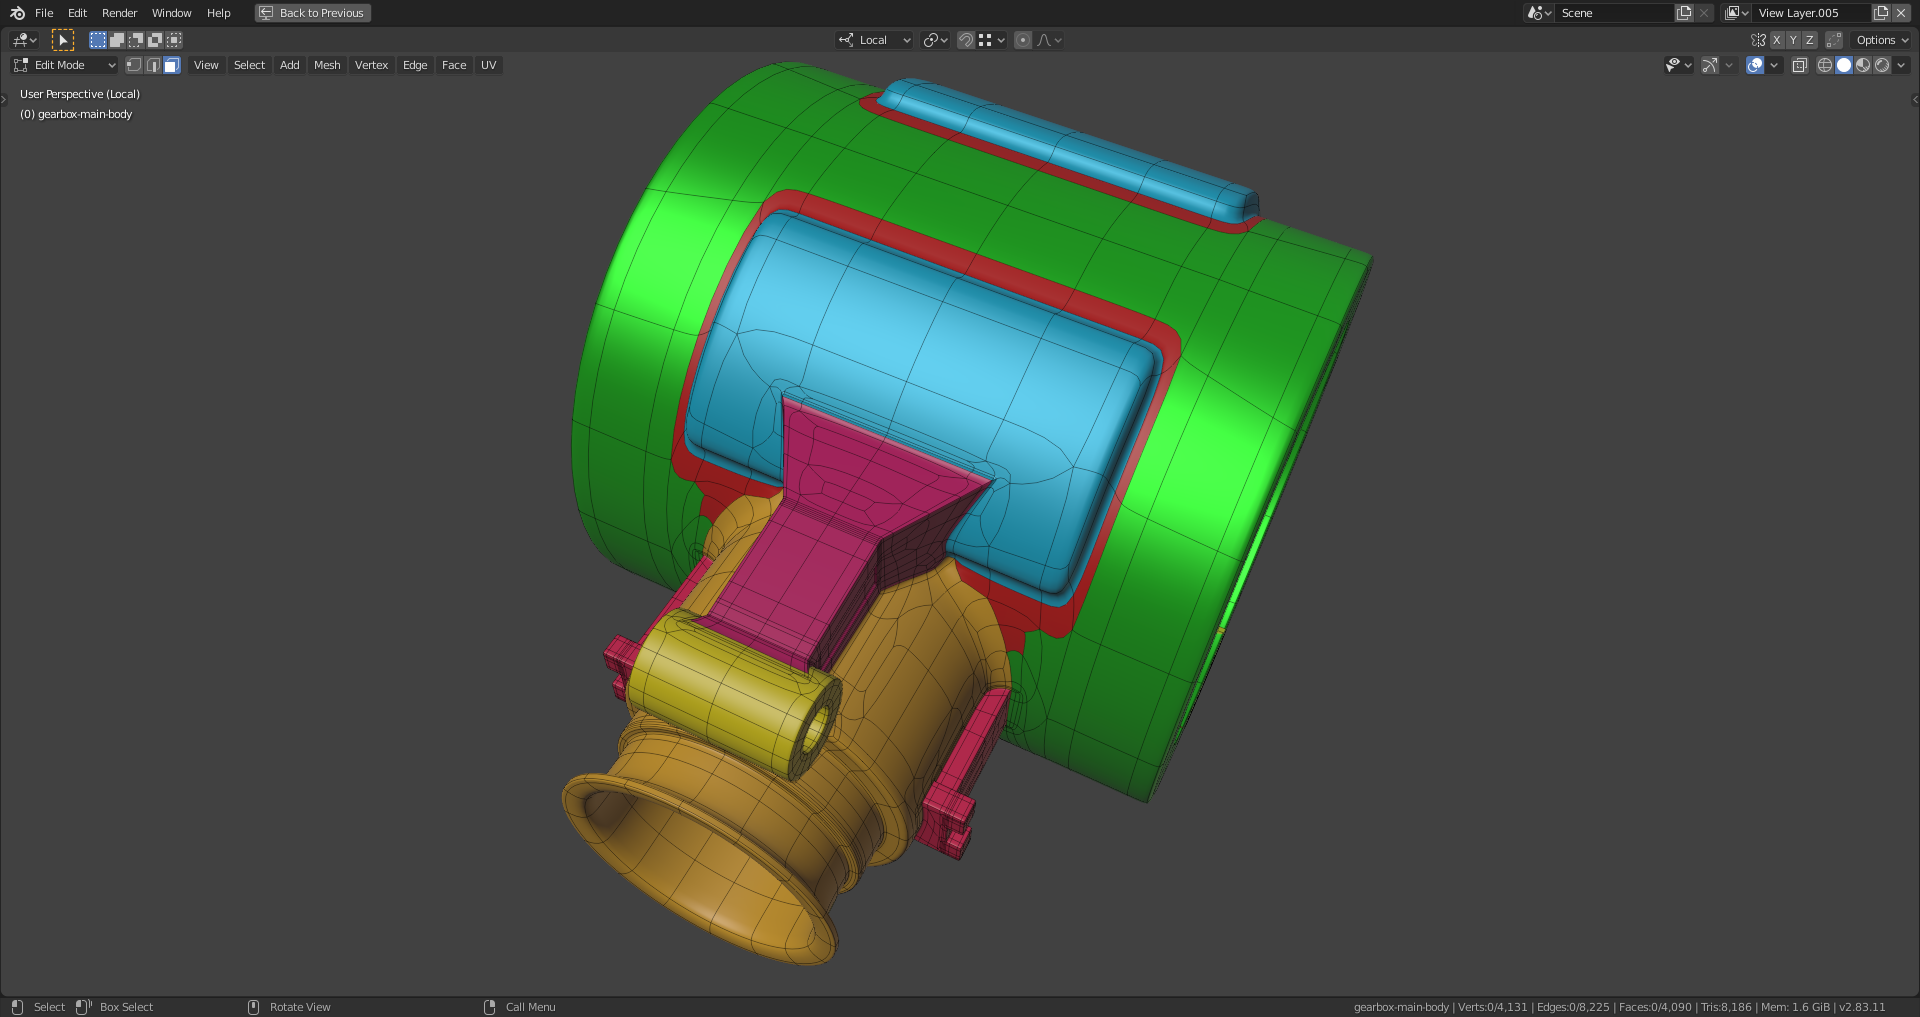Toggle X-ray mode icon
This screenshot has height=1017, width=1920.
(x=1799, y=65)
